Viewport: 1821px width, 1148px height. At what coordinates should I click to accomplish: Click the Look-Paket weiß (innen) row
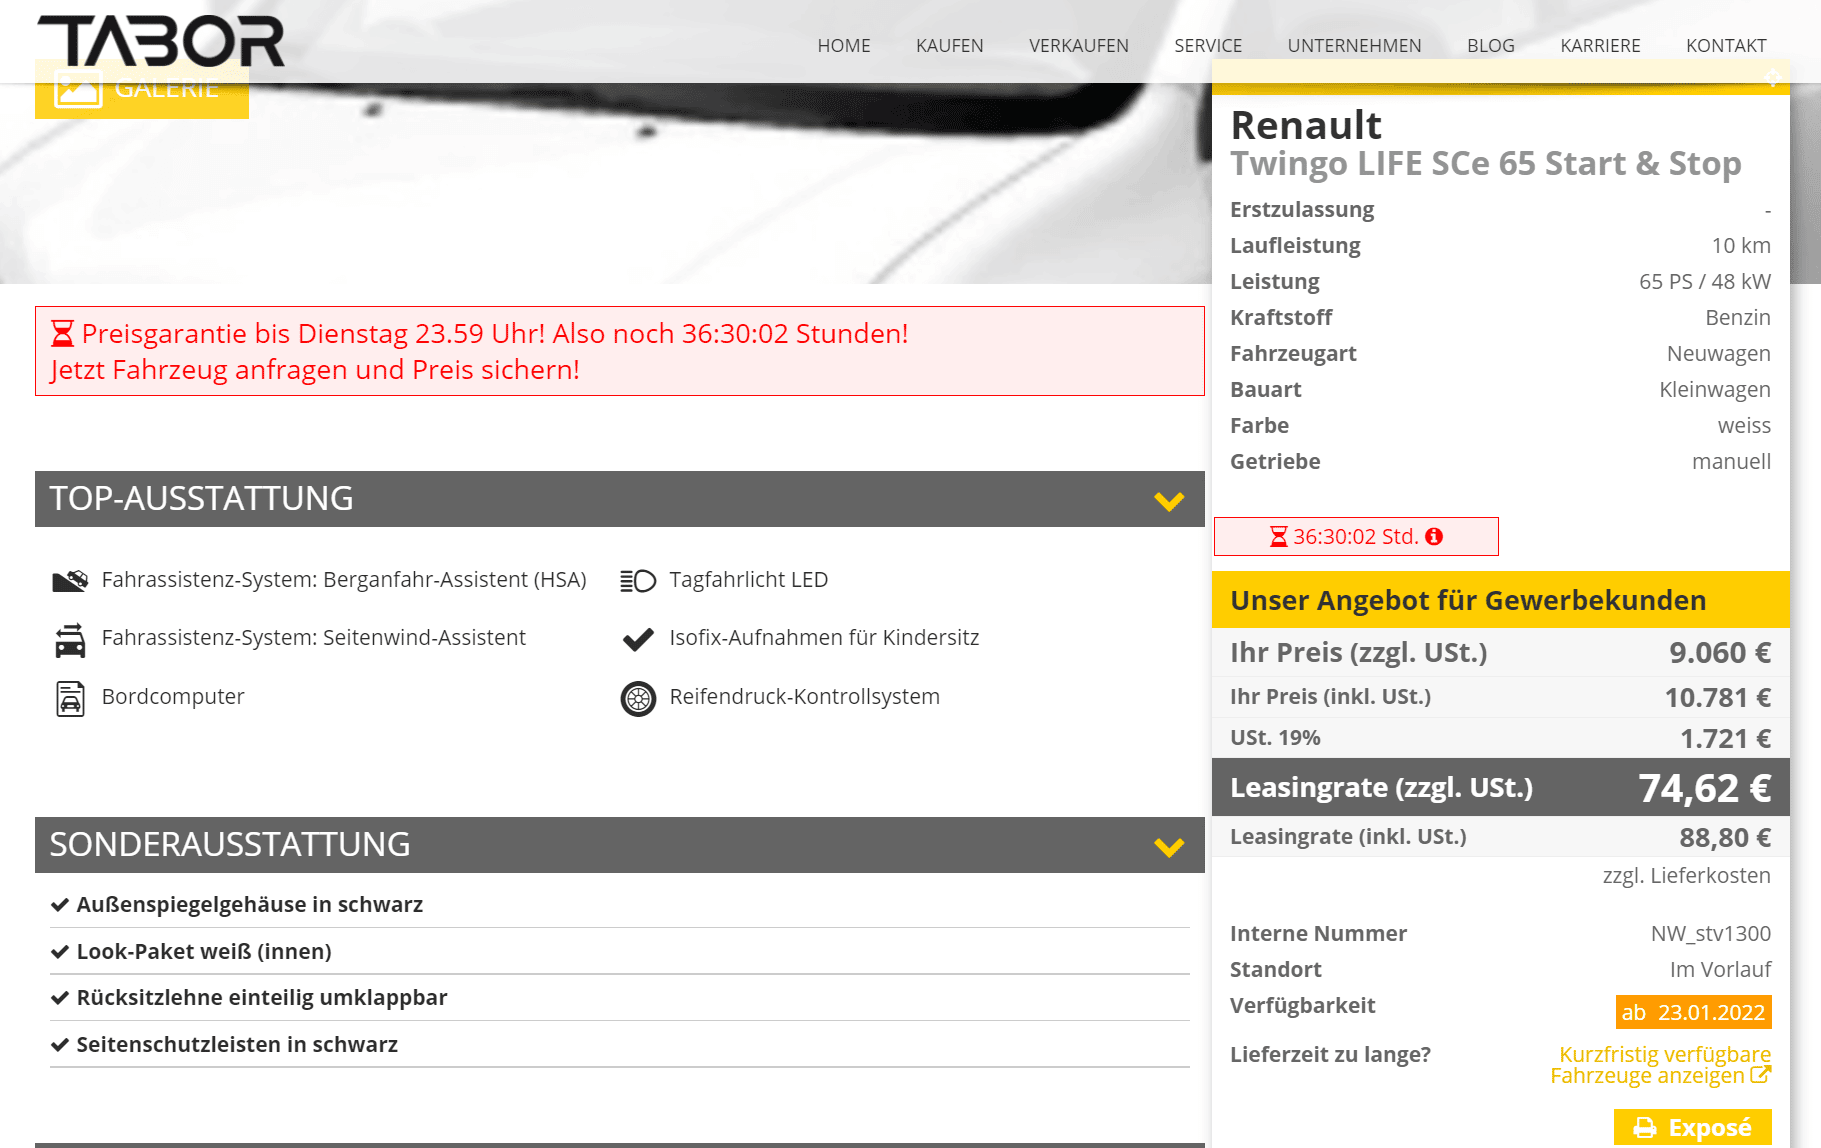tap(620, 951)
